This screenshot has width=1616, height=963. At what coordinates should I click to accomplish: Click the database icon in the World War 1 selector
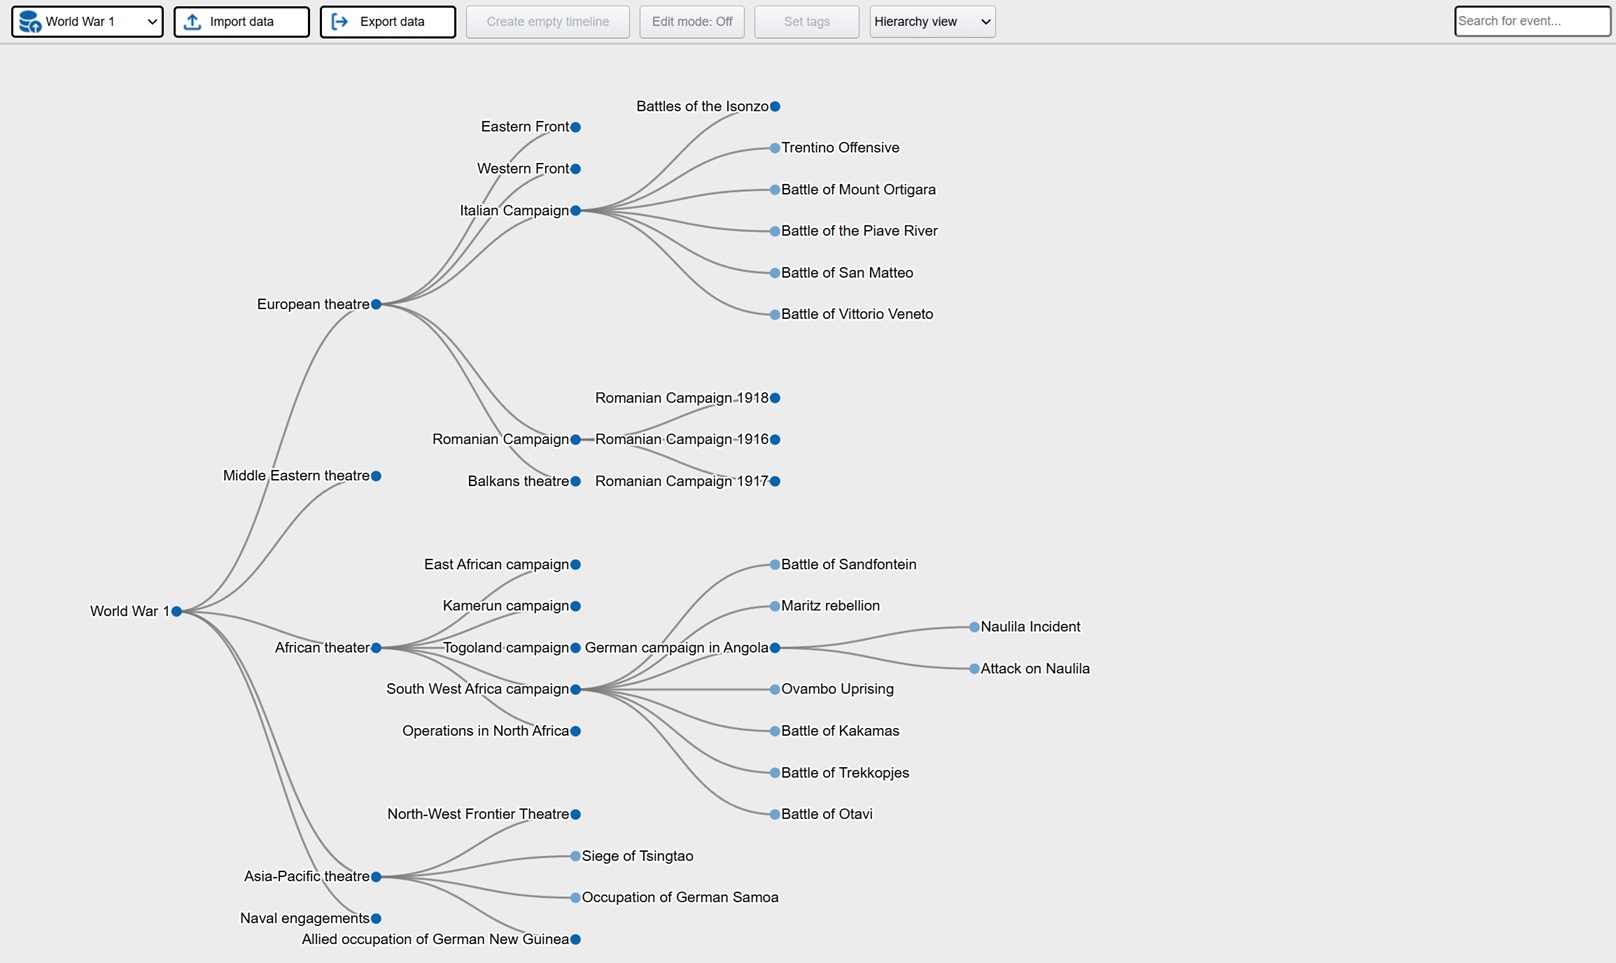30,21
